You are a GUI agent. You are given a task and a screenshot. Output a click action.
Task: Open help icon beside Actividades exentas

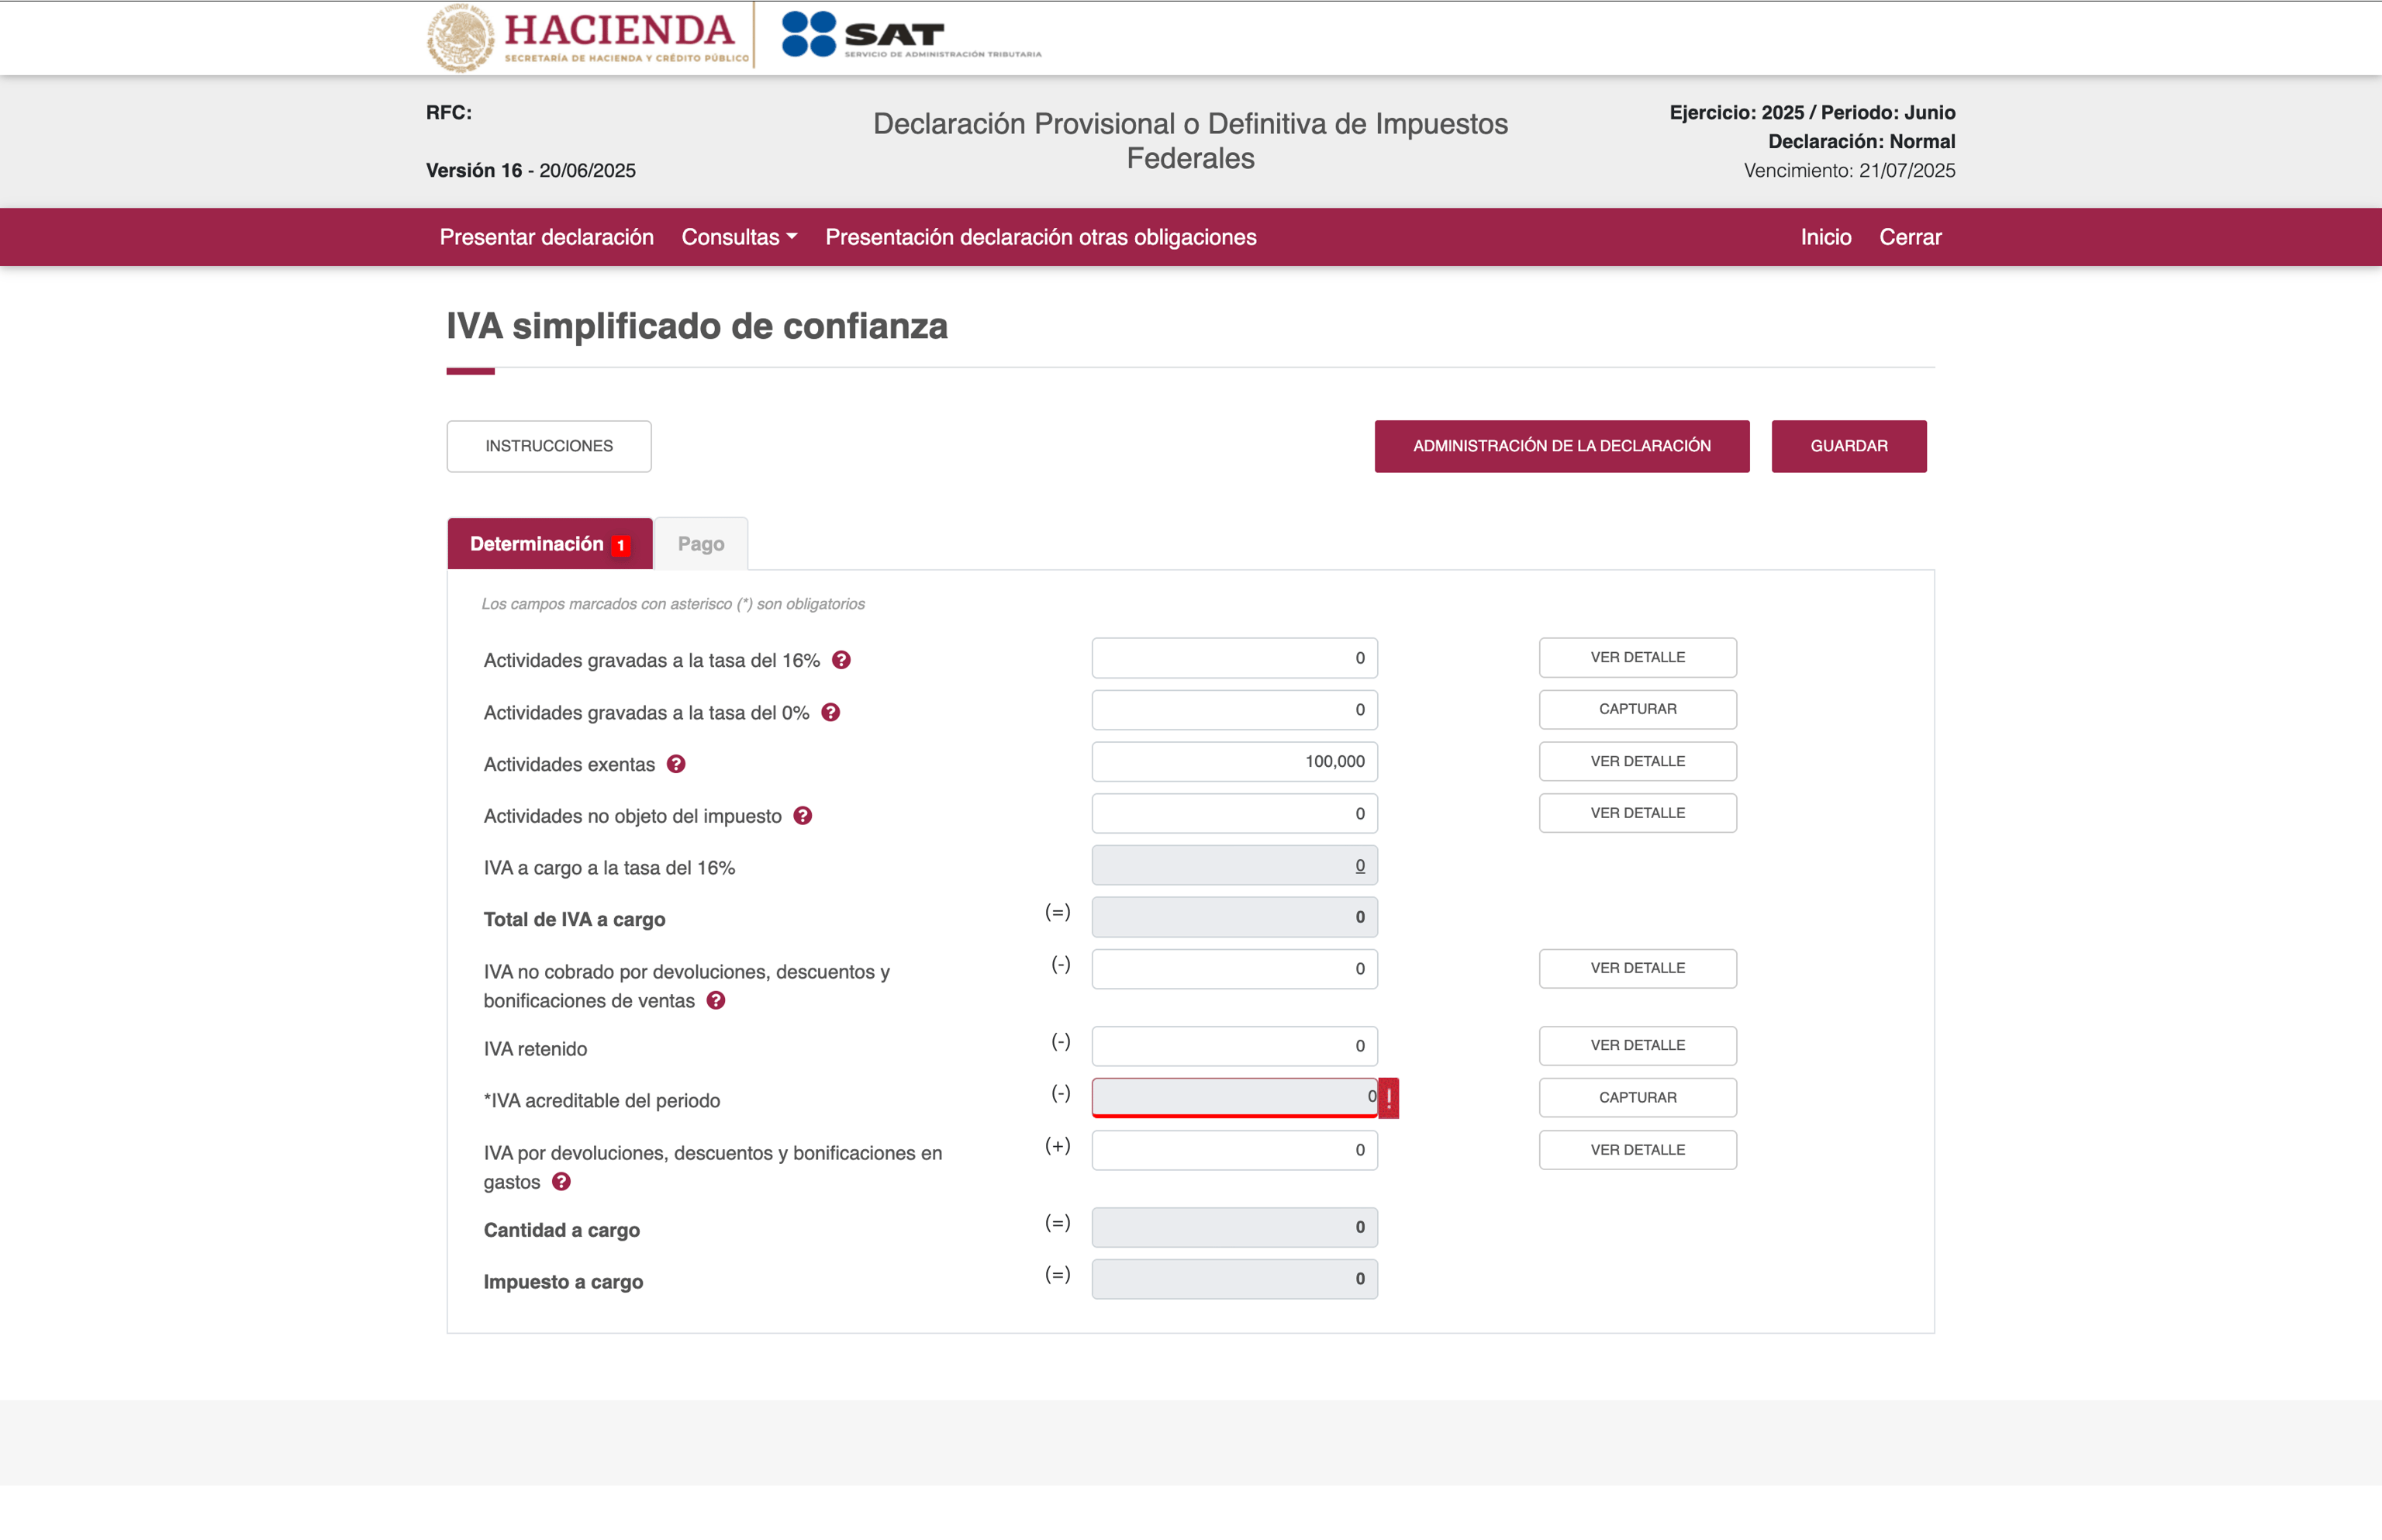point(676,764)
